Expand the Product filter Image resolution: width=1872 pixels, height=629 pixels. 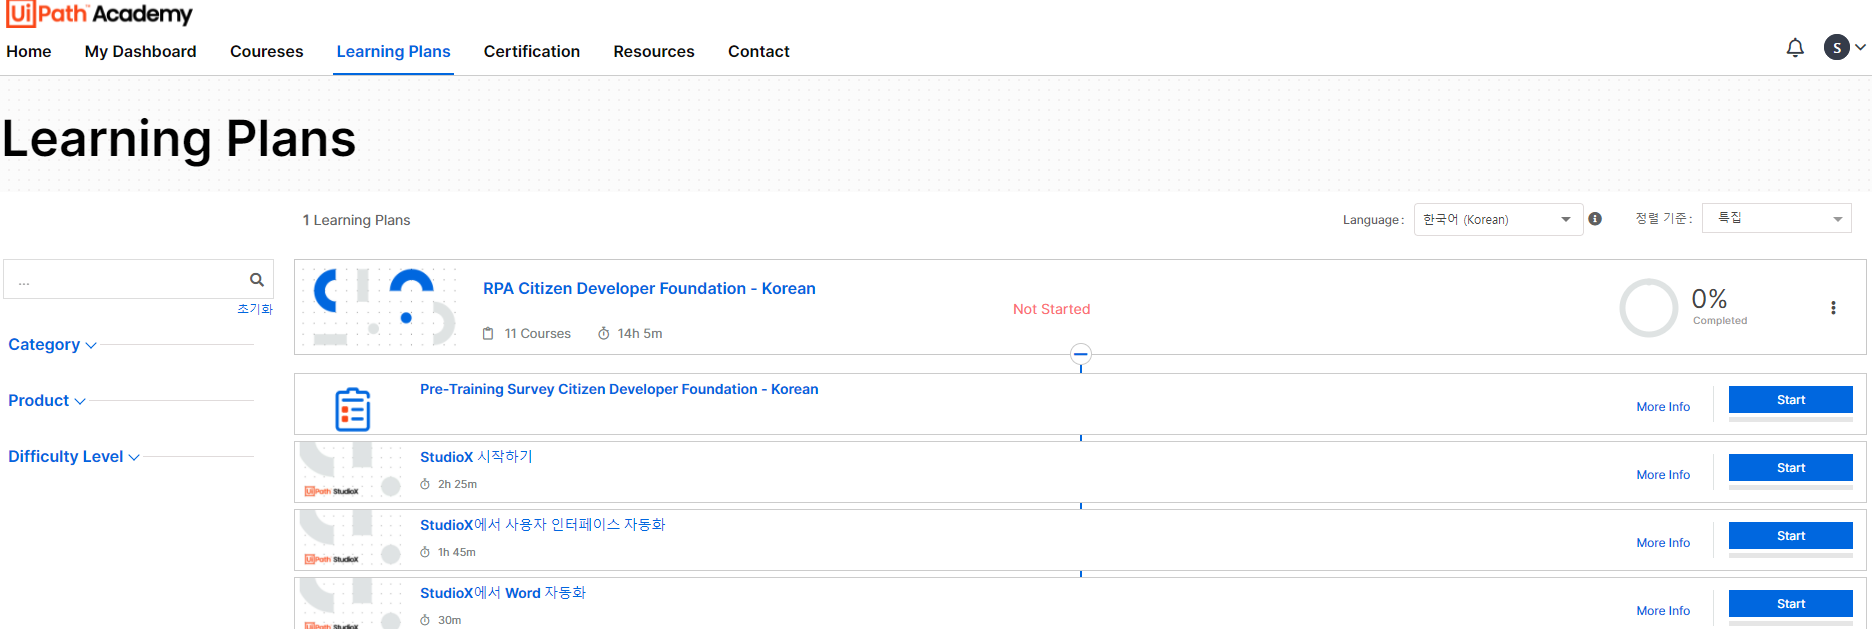[x=47, y=400]
